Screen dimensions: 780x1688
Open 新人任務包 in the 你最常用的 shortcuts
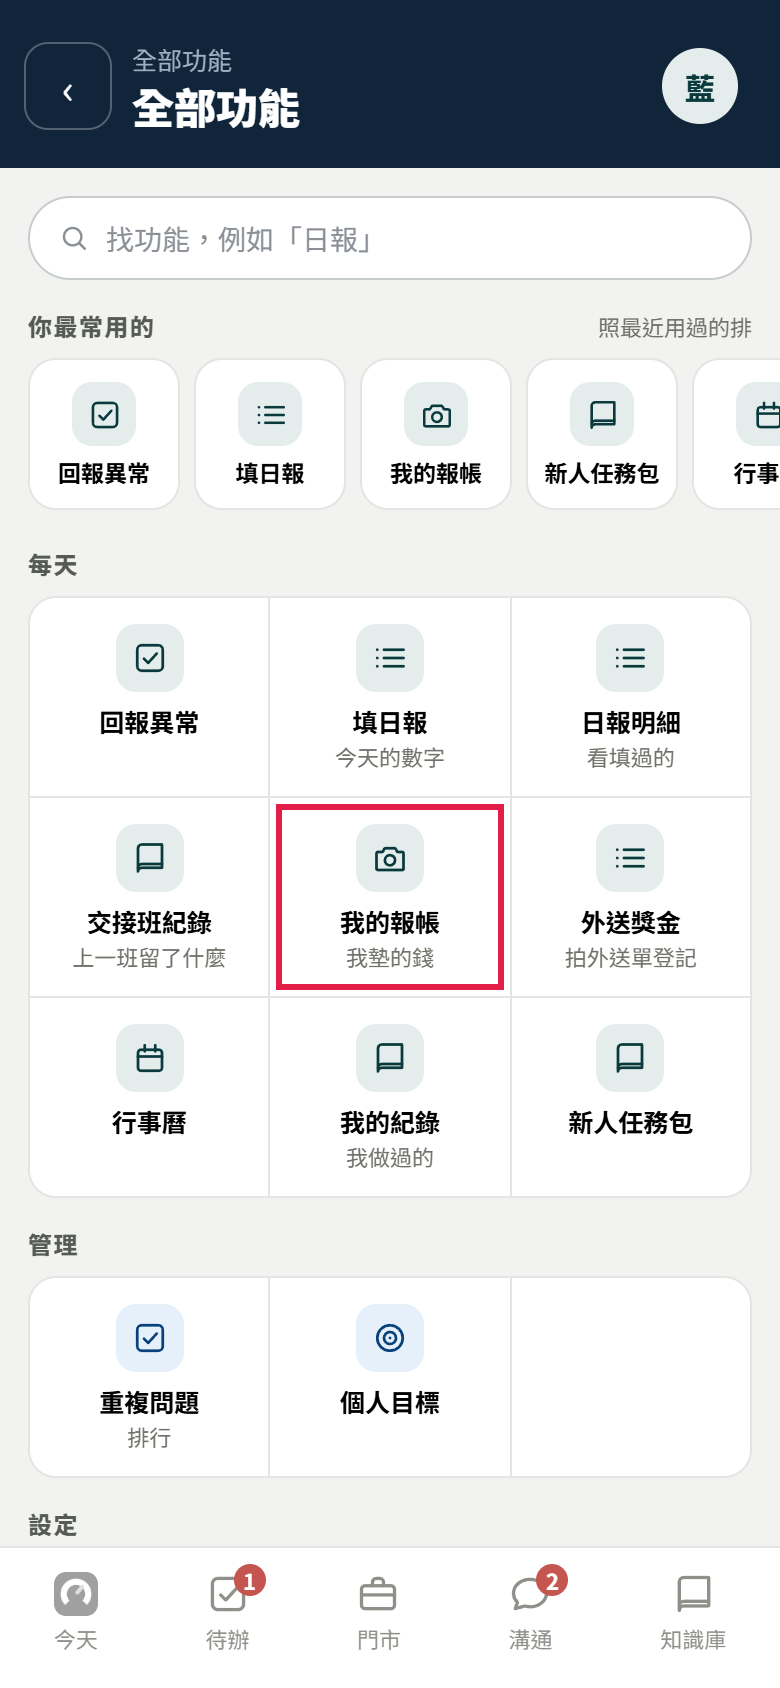click(x=602, y=434)
